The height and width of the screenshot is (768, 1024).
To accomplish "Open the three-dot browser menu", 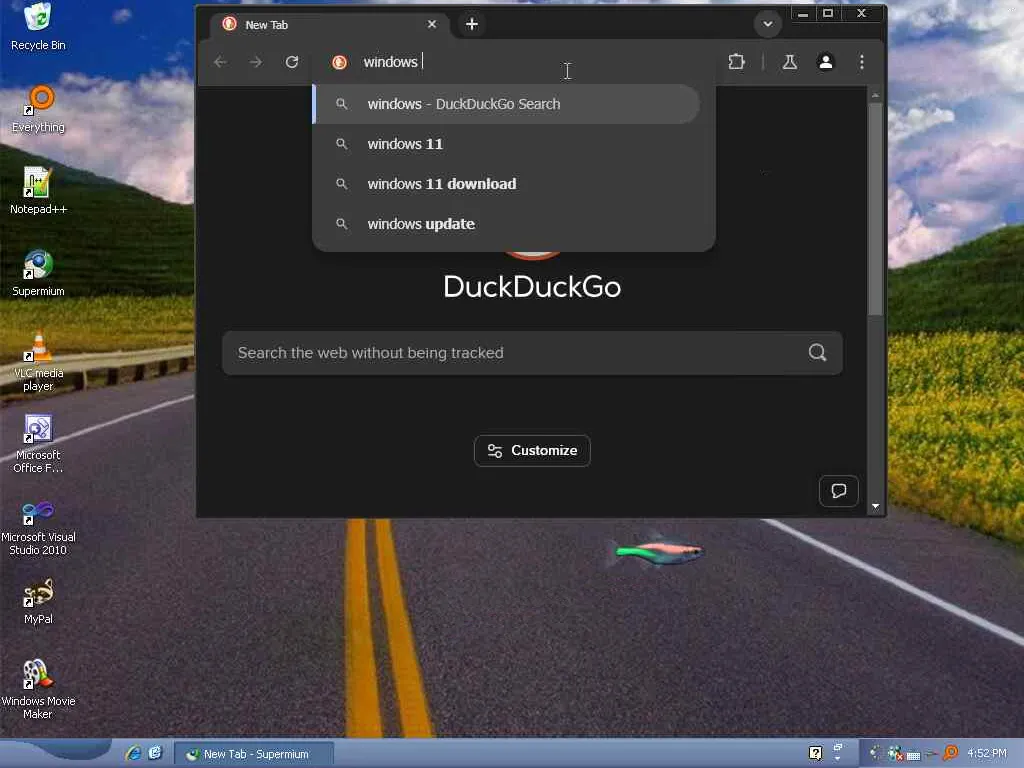I will [x=862, y=62].
